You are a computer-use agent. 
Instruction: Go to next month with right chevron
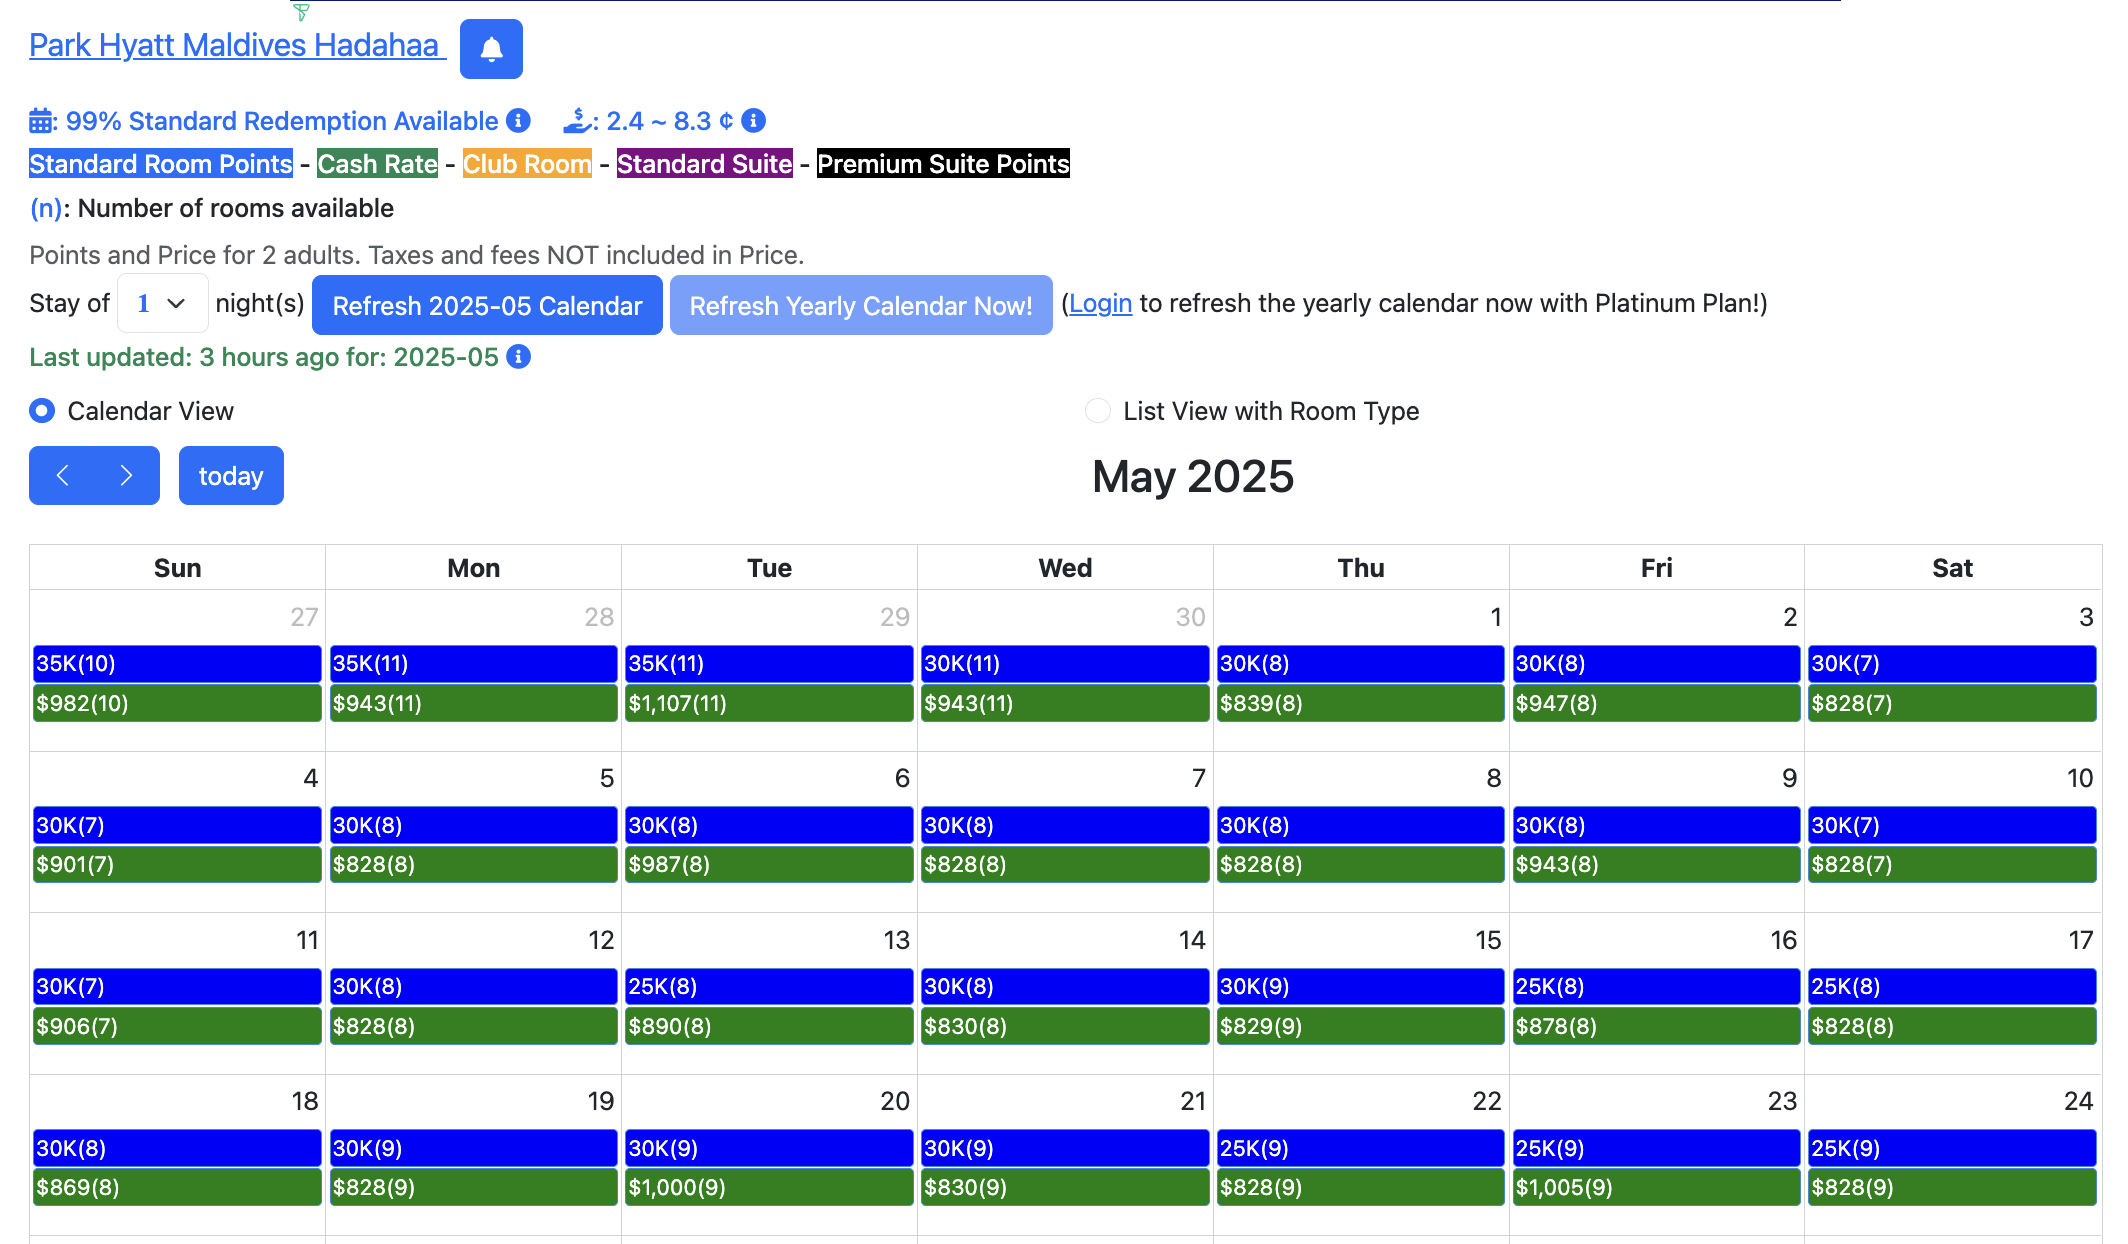[126, 475]
